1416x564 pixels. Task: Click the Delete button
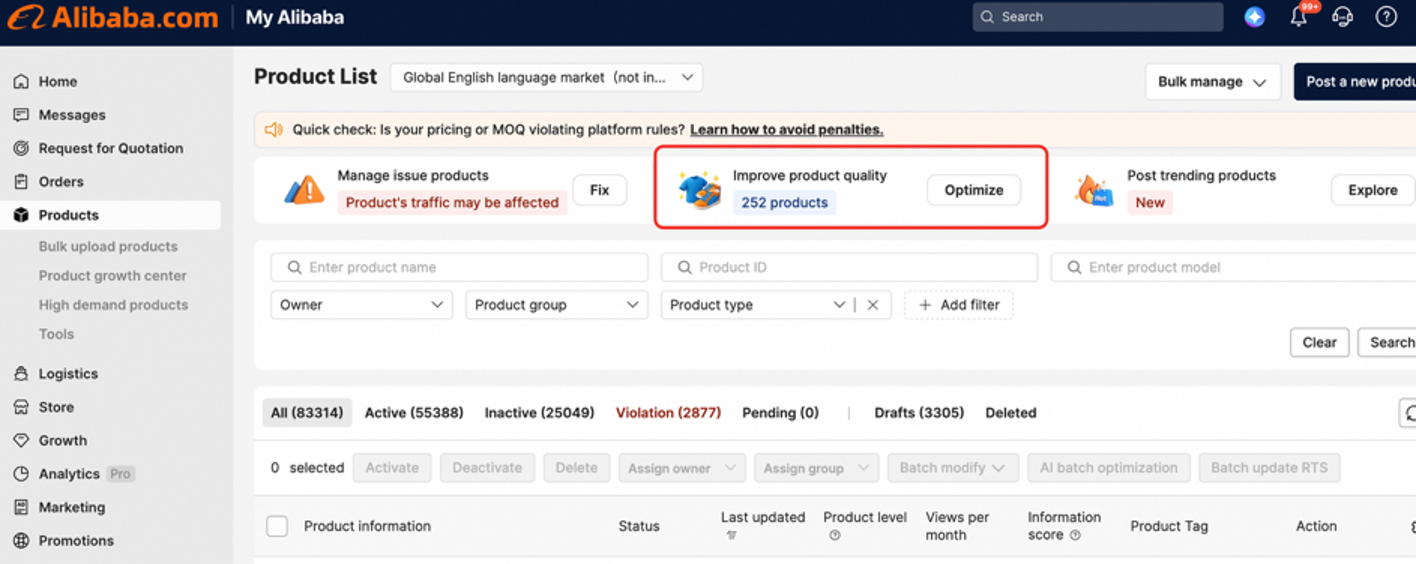click(x=577, y=468)
